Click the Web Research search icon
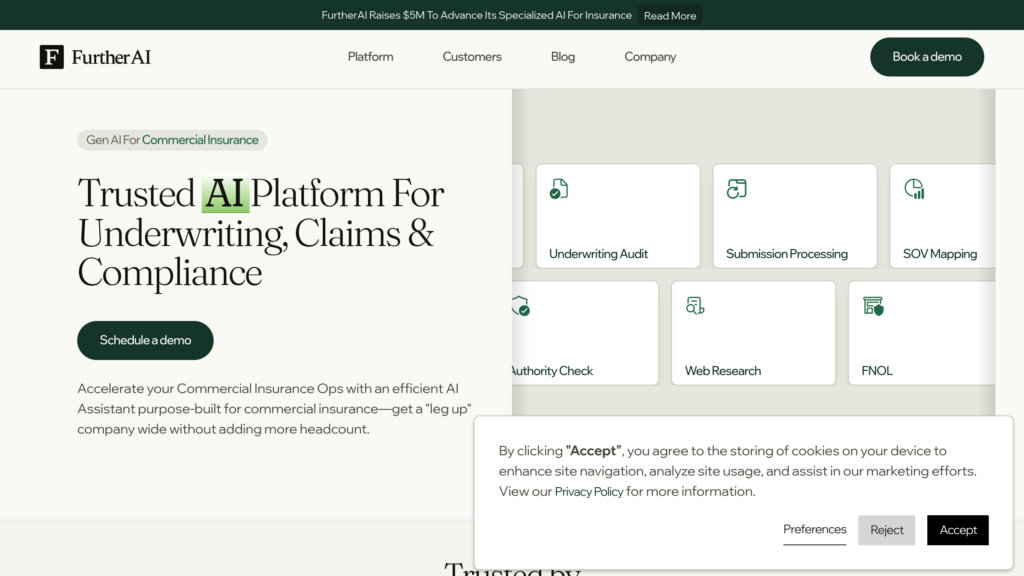 point(695,306)
